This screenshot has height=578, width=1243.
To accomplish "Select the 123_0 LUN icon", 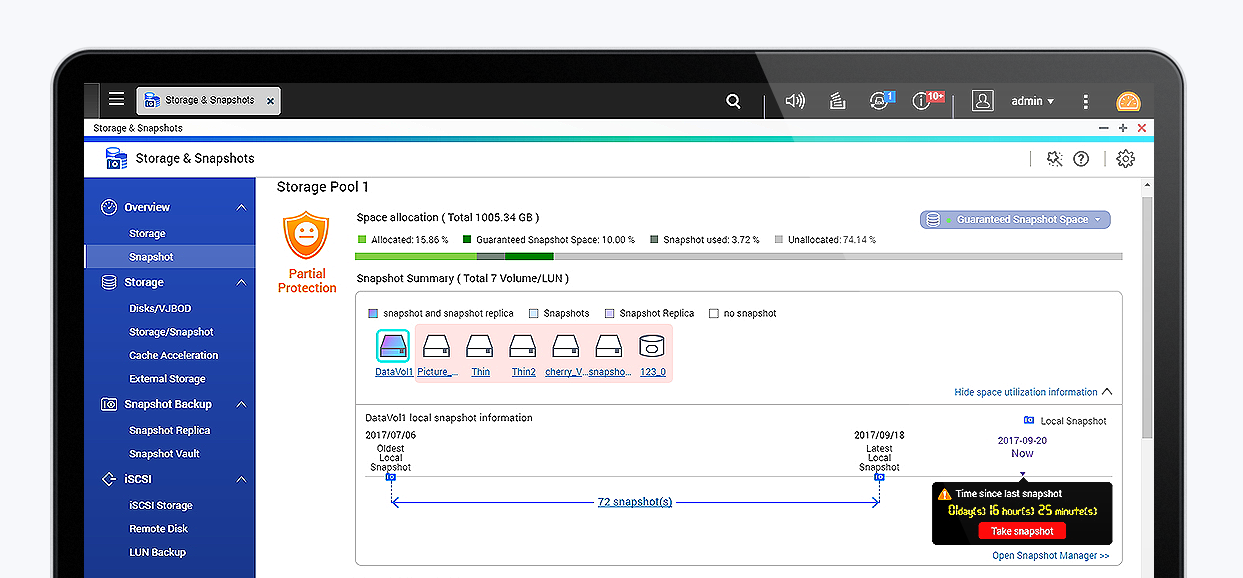I will point(652,346).
